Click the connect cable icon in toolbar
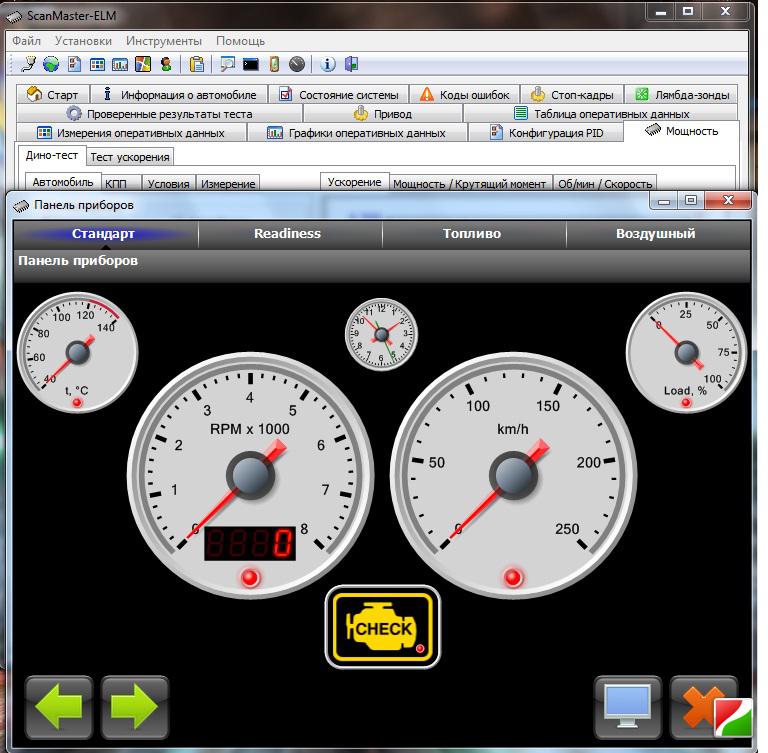 pyautogui.click(x=29, y=64)
